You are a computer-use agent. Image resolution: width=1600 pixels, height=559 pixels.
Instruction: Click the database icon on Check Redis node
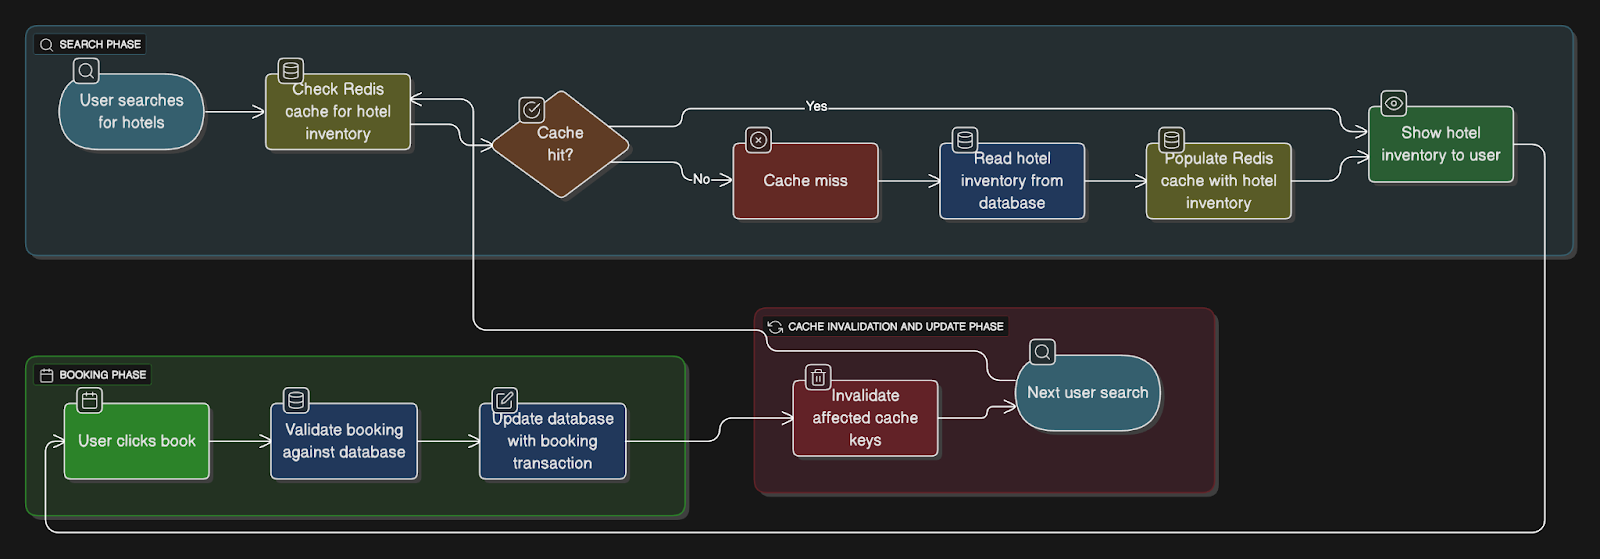coord(291,71)
